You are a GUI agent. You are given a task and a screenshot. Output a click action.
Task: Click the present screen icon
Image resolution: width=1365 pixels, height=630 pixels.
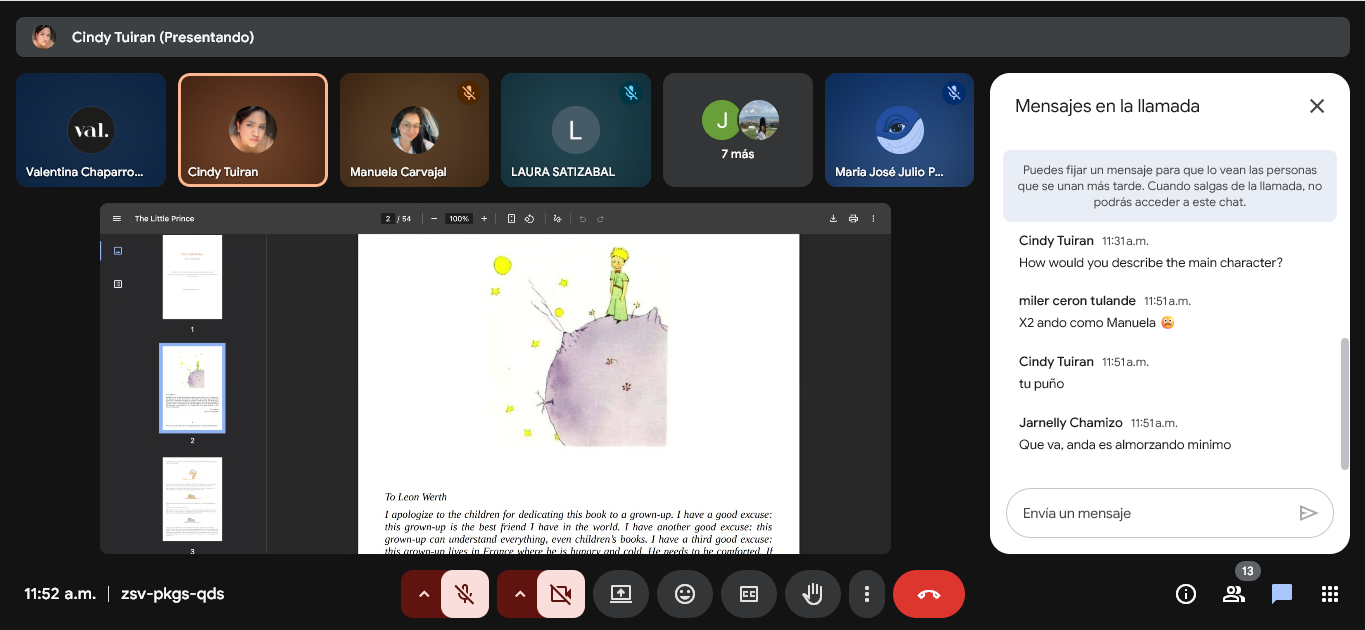(621, 594)
